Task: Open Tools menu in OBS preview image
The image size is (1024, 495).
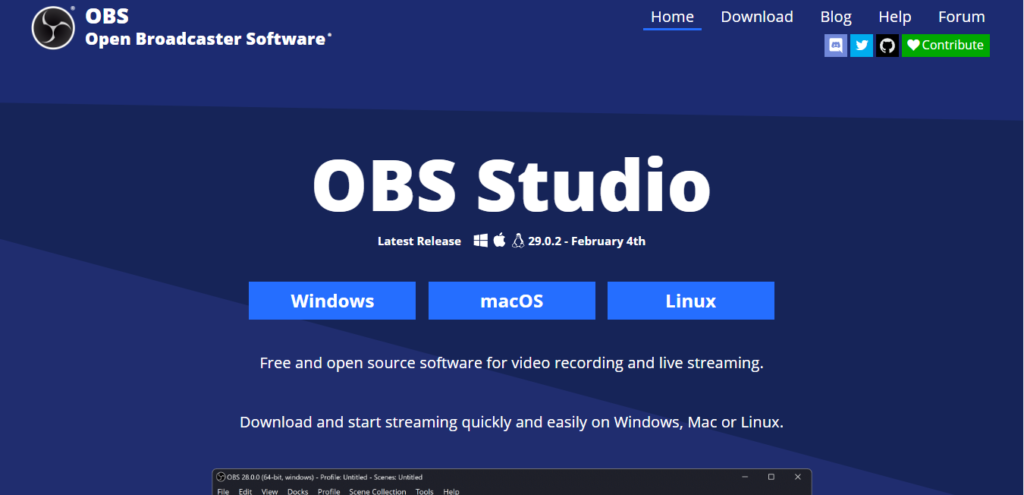Action: [x=424, y=491]
